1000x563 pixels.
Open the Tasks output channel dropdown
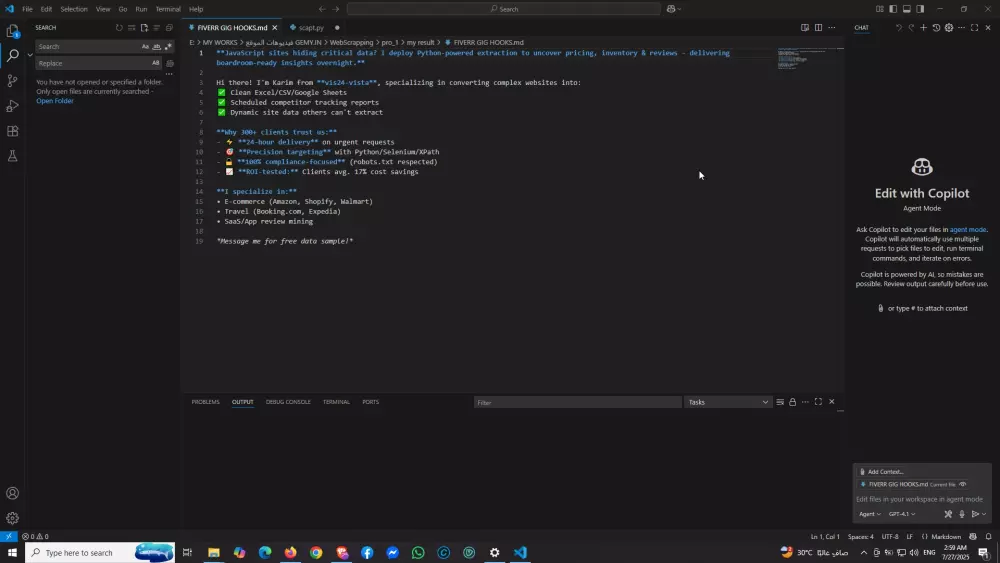click(728, 402)
